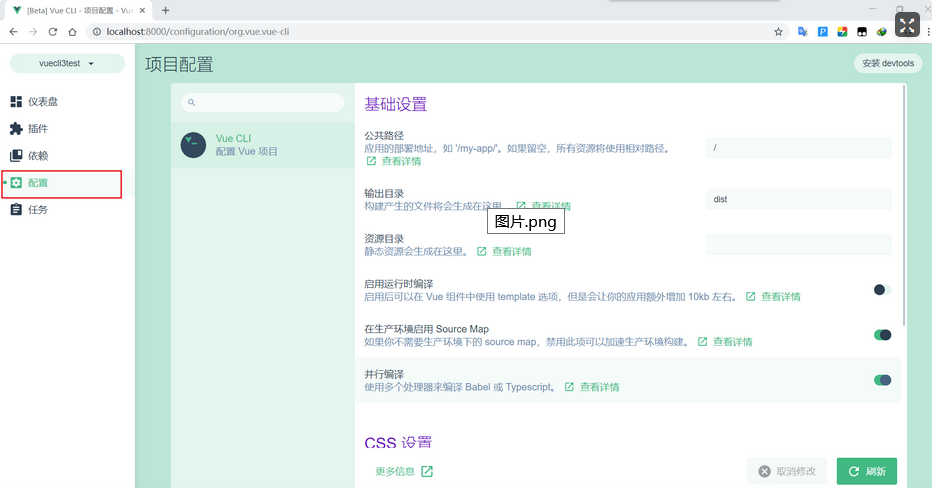Click the browser forward arrow

[x=33, y=32]
